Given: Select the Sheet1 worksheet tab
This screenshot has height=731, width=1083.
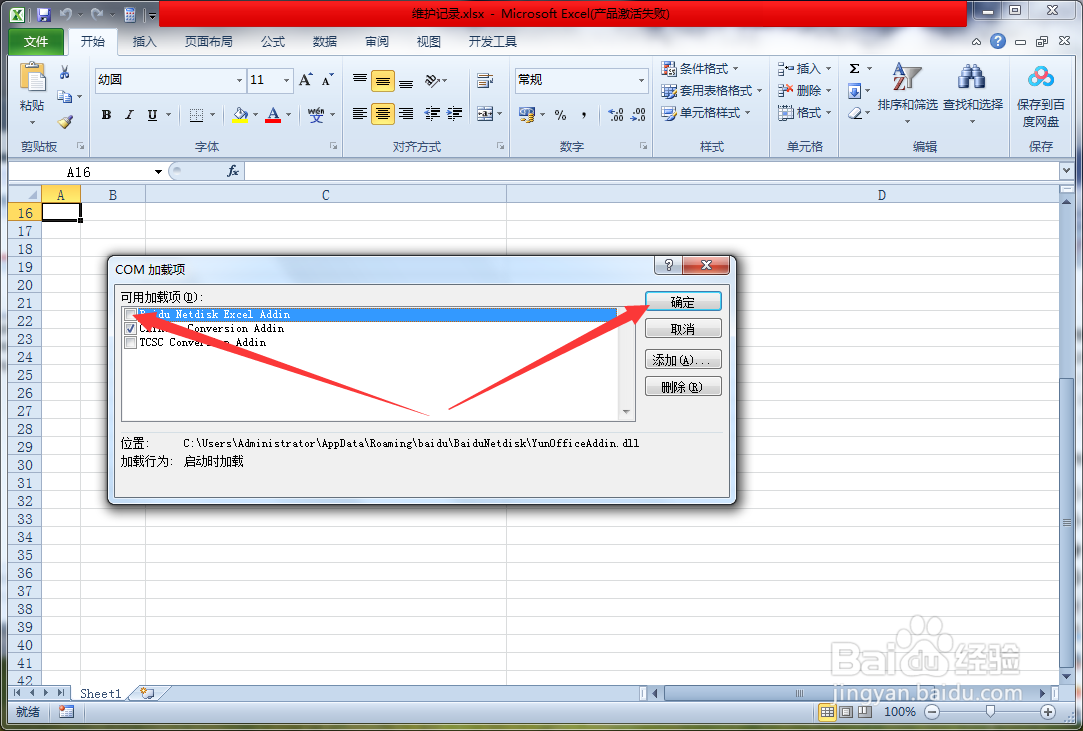Looking at the screenshot, I should pos(101,693).
